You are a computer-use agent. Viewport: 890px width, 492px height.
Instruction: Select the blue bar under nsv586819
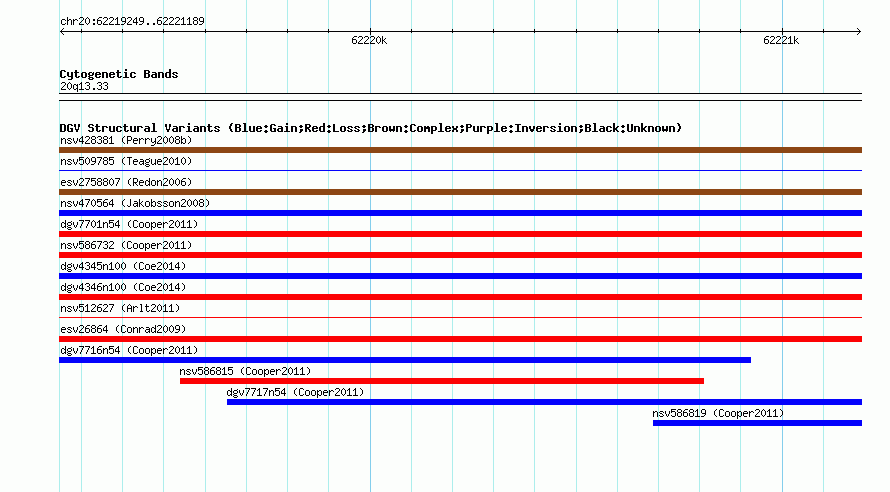757,423
